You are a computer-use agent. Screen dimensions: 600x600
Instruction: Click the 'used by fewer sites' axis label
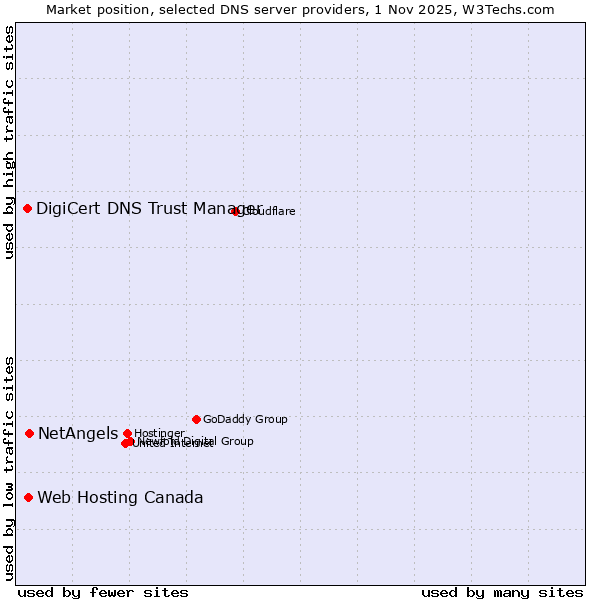pos(103,592)
